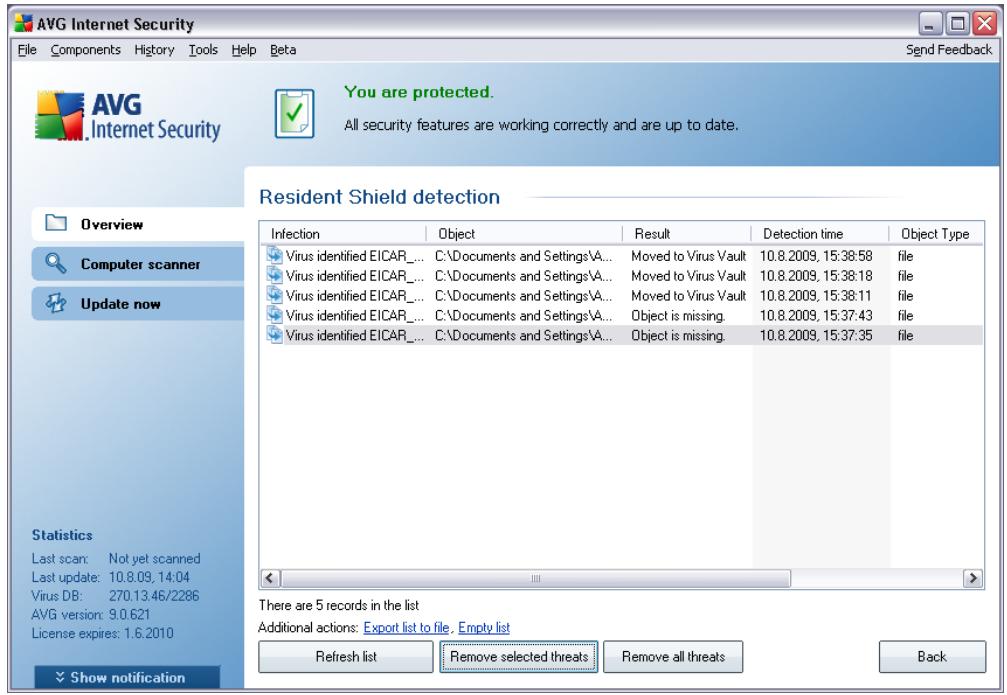Viewport: 1007px width, 695px height.
Task: Click the AVG icon in title bar
Action: click(23, 24)
